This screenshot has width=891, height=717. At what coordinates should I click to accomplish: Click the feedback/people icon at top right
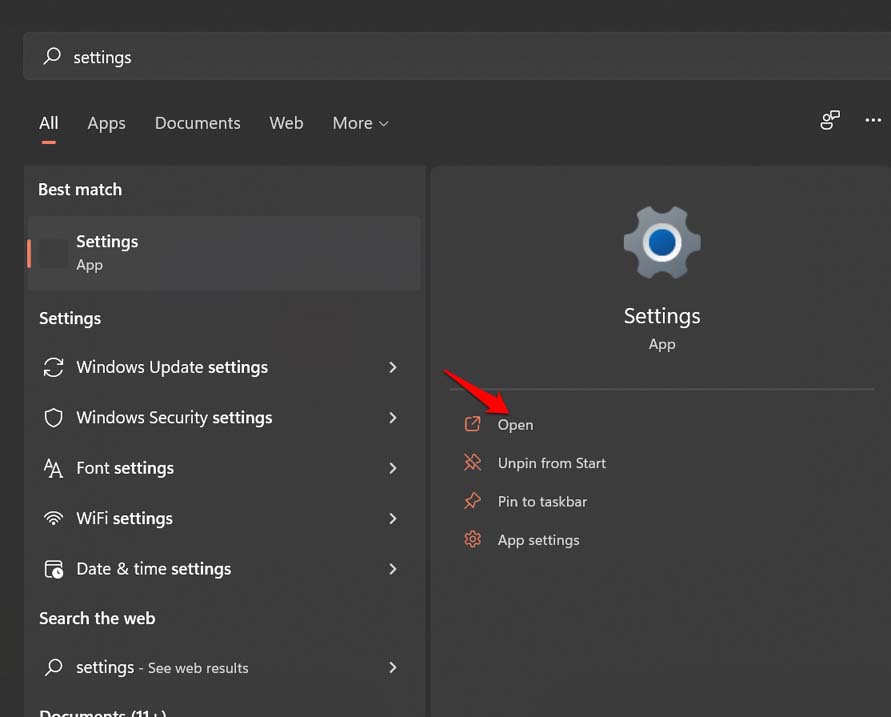coord(830,121)
